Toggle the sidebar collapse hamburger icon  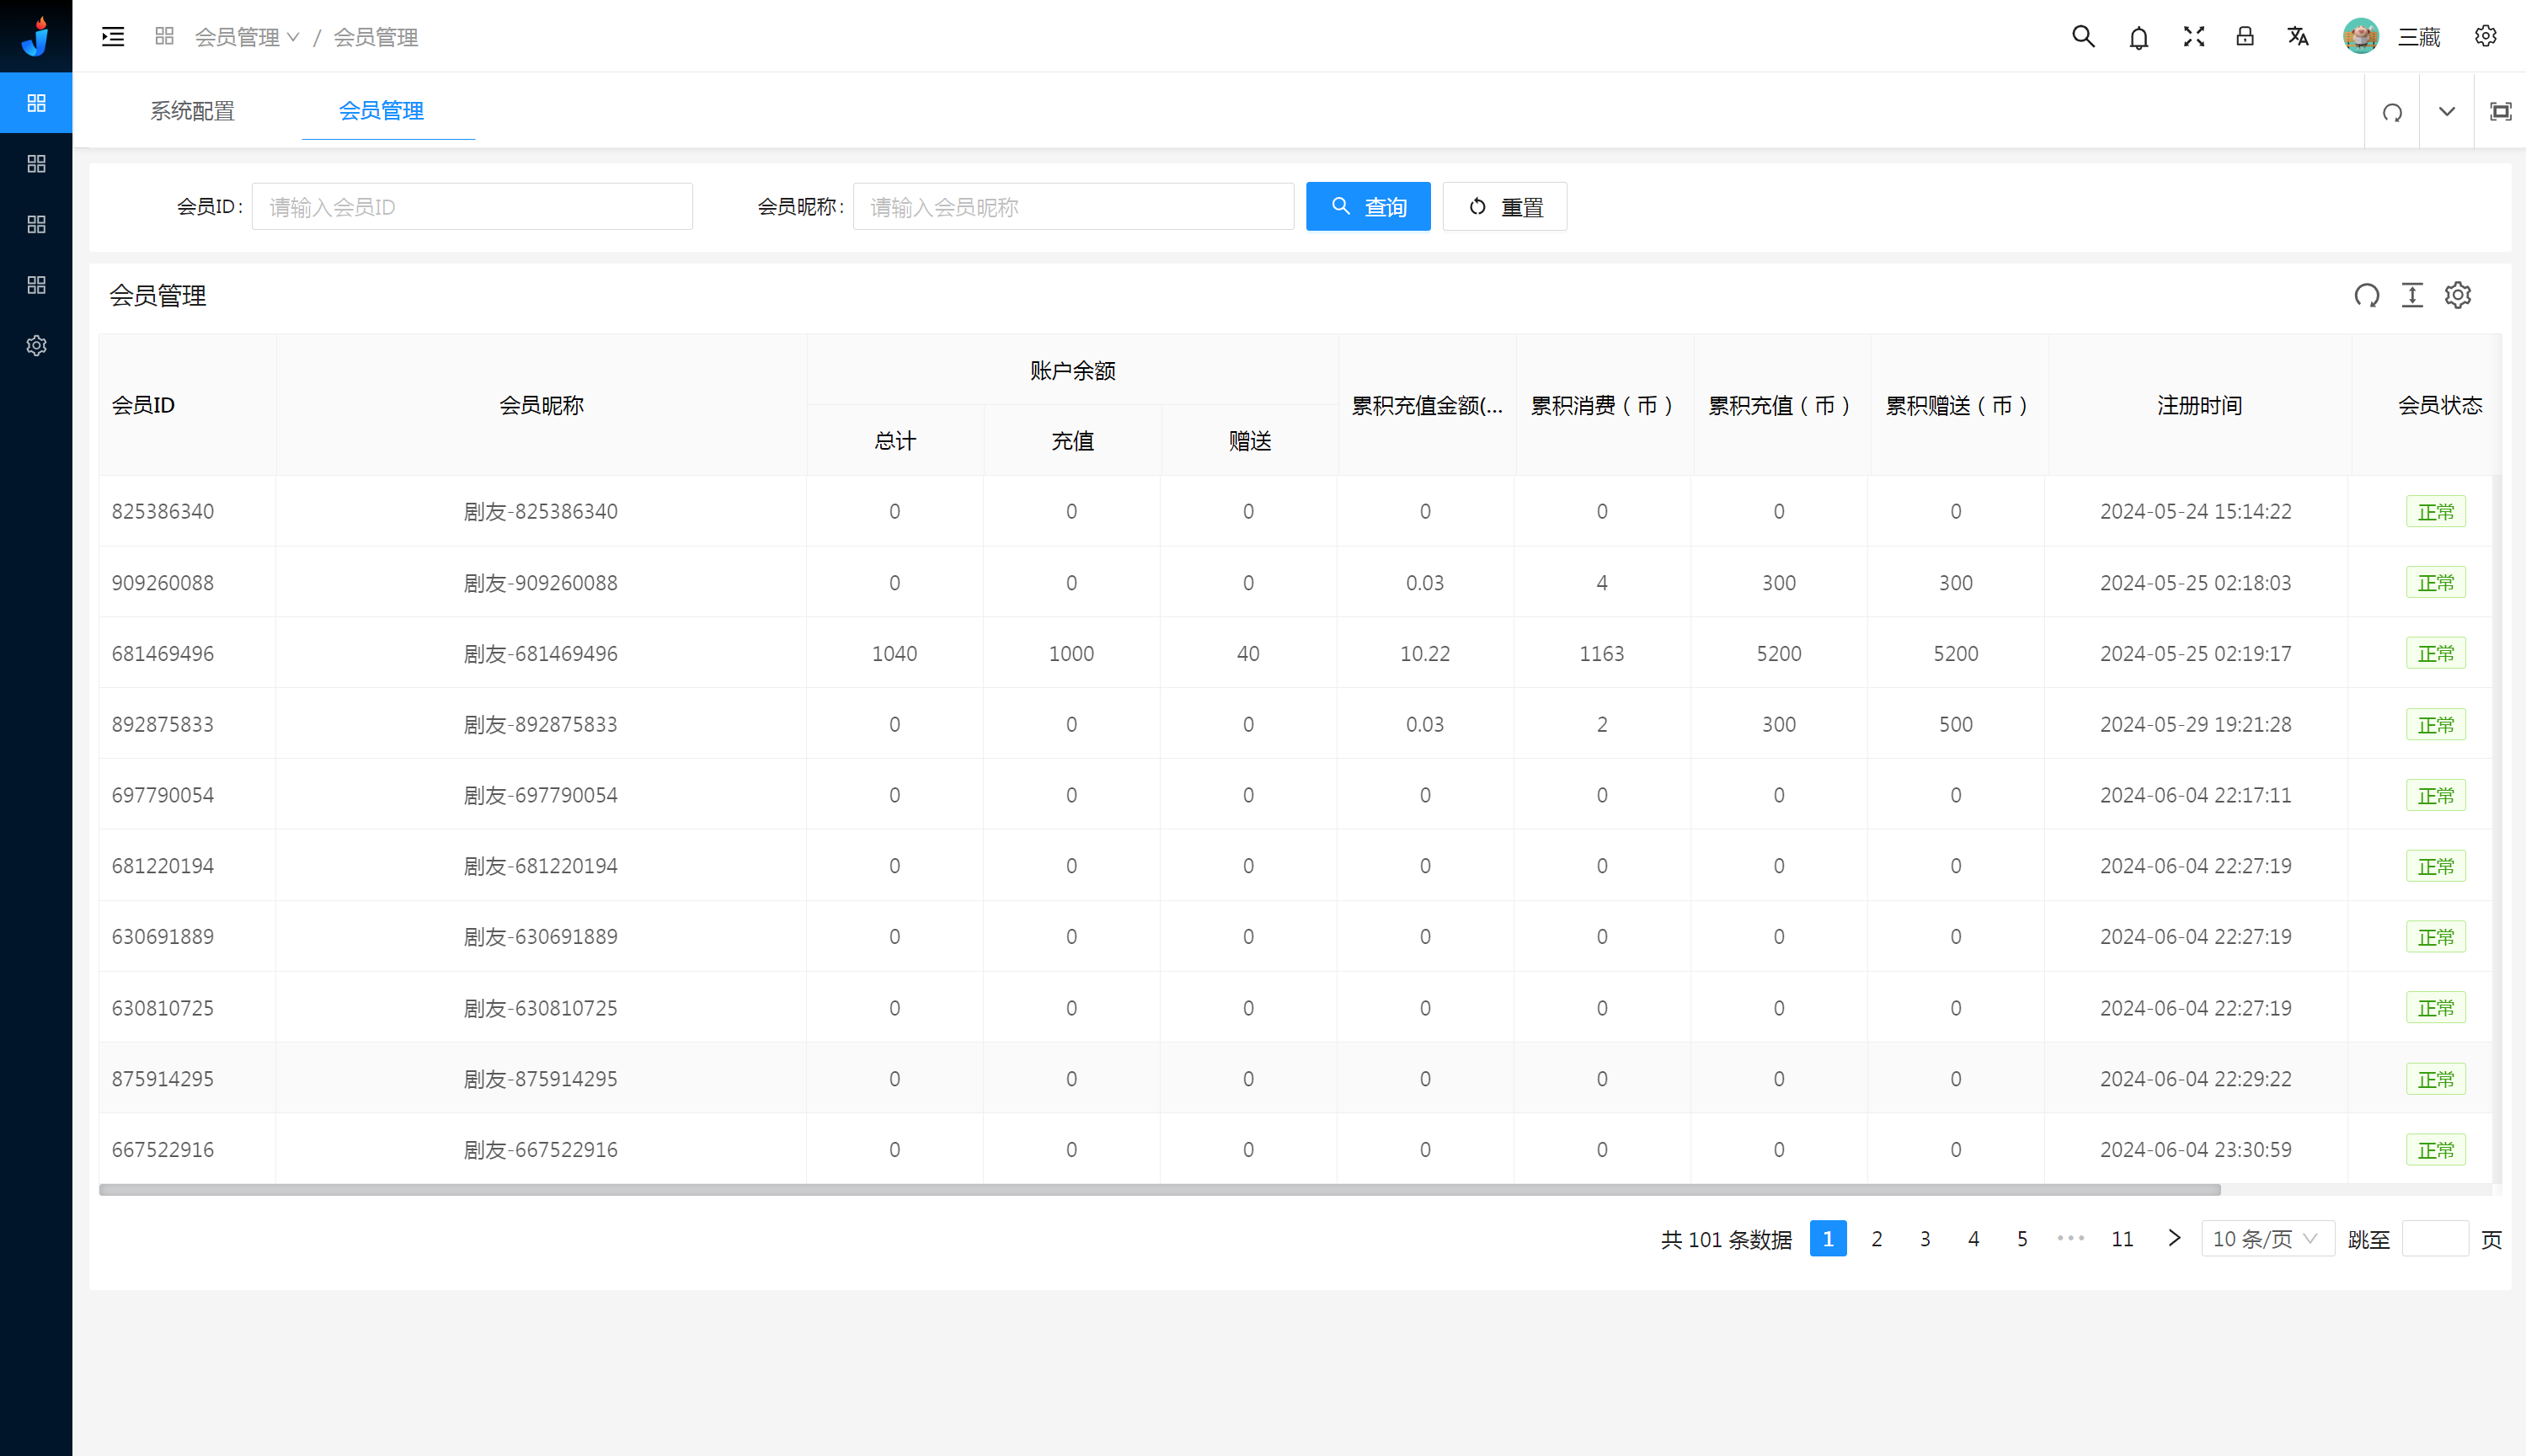pyautogui.click(x=113, y=37)
